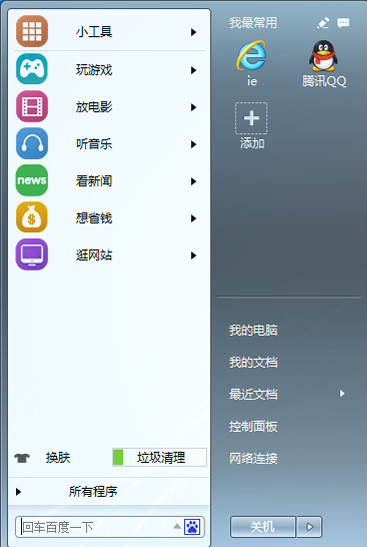Click the green bar on 垃圾清理
Viewport: 367px width, 547px height.
click(x=118, y=457)
